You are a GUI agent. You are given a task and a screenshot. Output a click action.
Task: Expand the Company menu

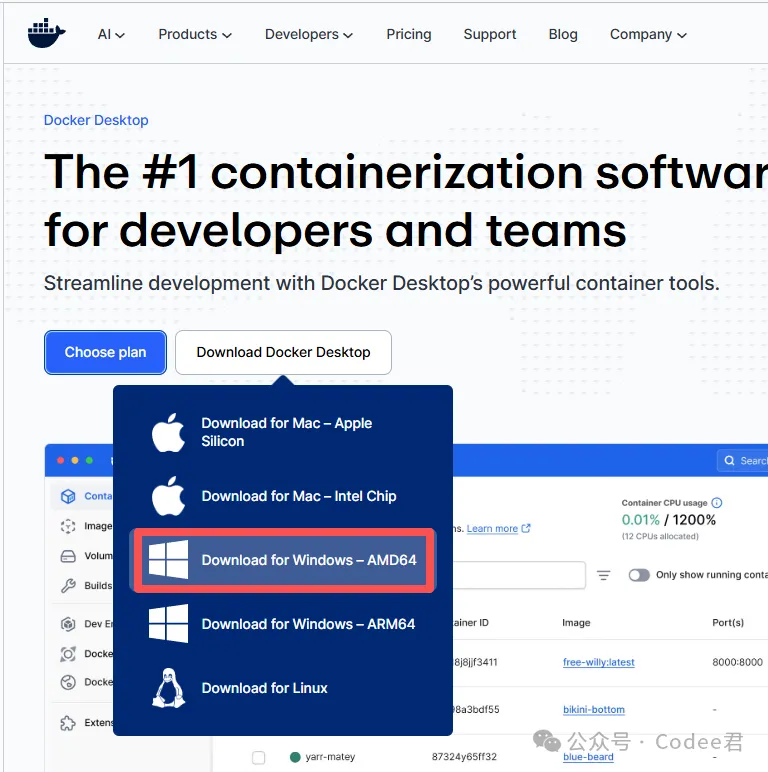click(x=648, y=34)
